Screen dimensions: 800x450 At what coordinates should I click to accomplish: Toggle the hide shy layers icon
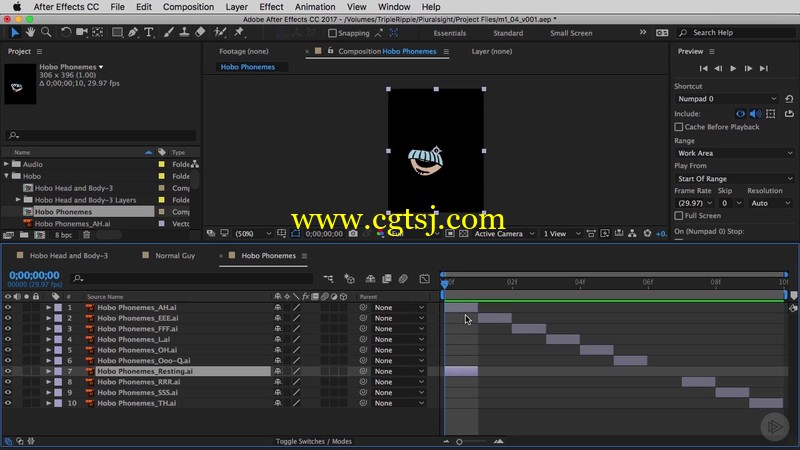coord(370,279)
